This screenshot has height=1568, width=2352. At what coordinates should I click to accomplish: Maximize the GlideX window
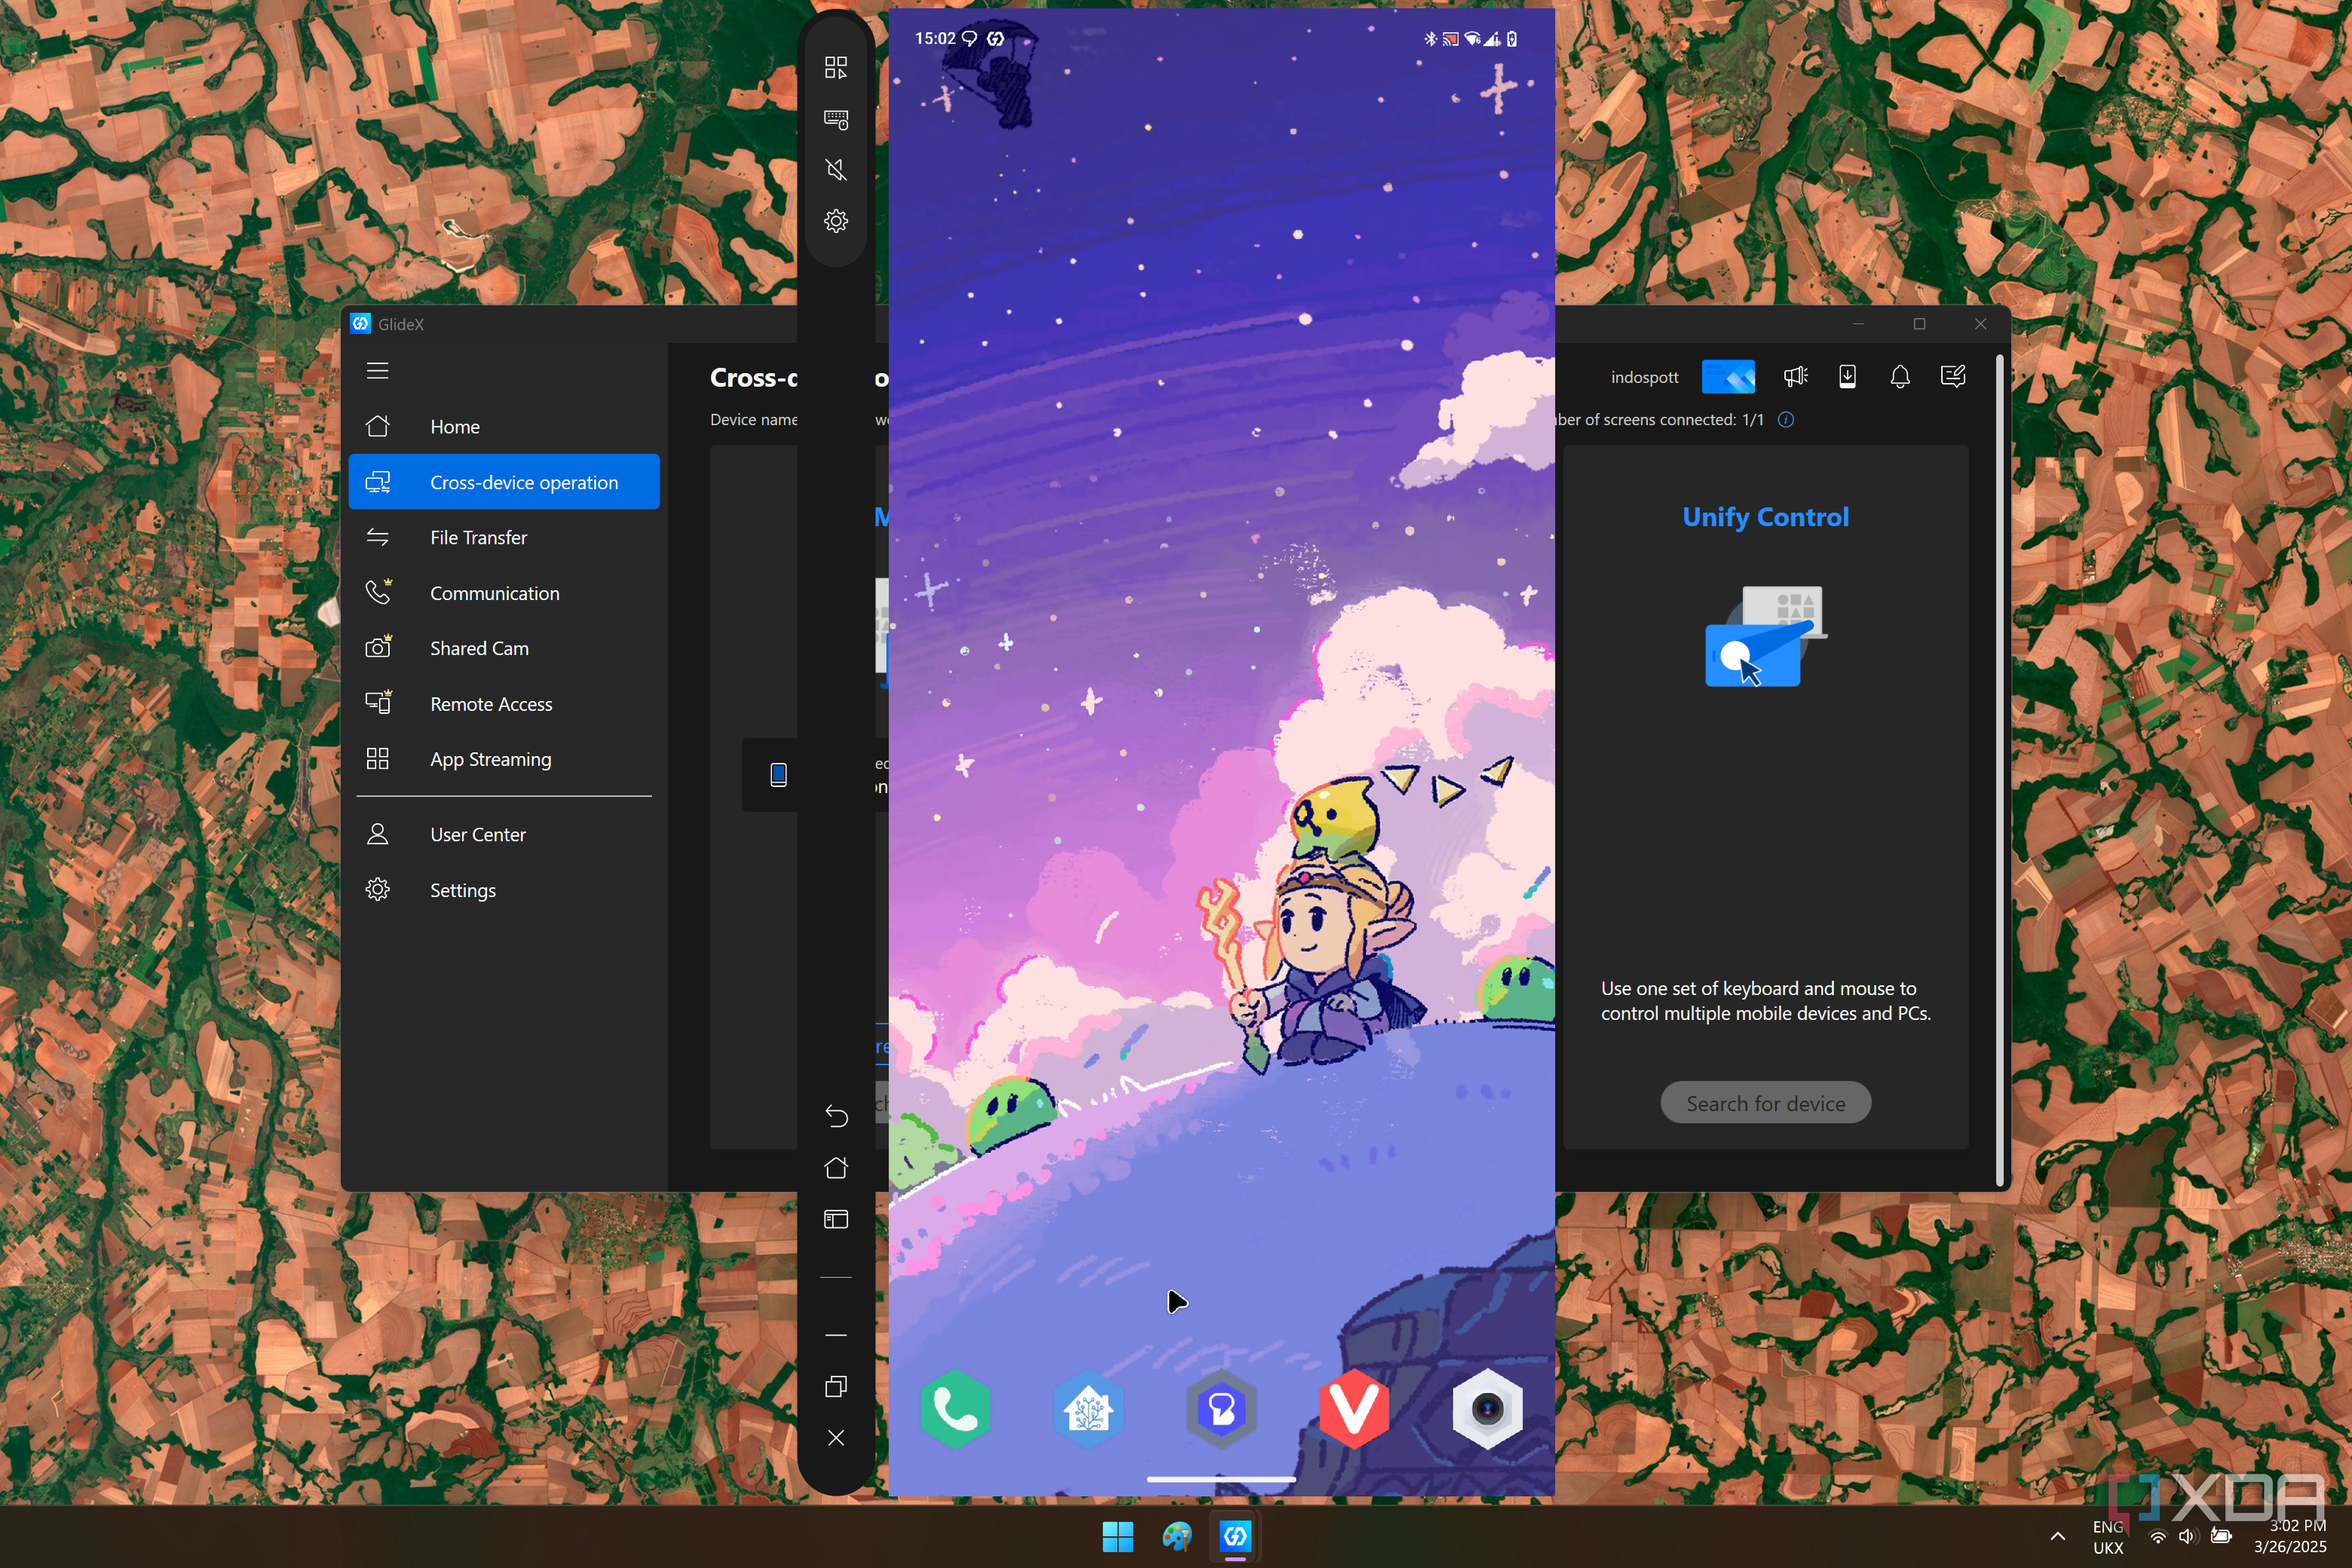[1919, 323]
